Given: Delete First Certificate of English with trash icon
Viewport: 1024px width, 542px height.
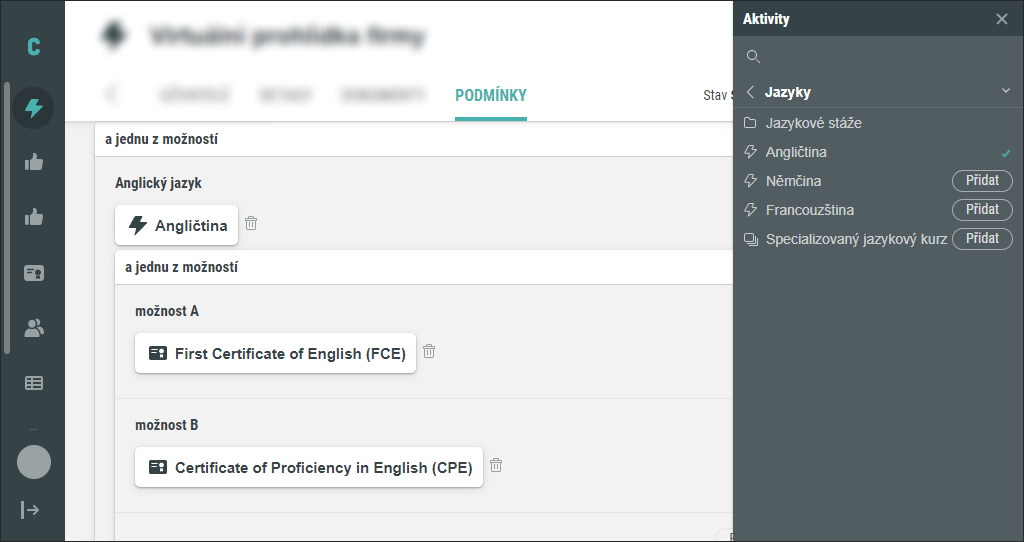Looking at the screenshot, I should (x=429, y=351).
